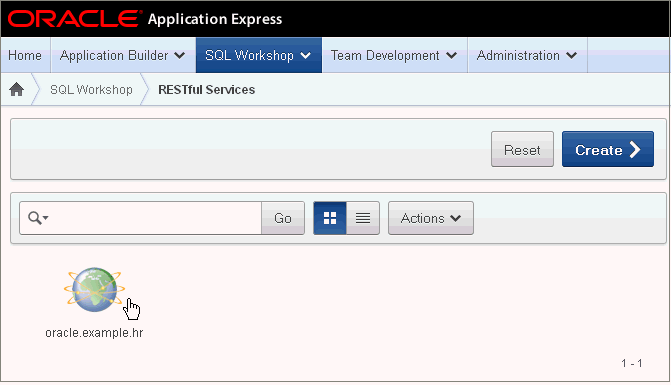Click the Oracle Application Express logo

[145, 19]
